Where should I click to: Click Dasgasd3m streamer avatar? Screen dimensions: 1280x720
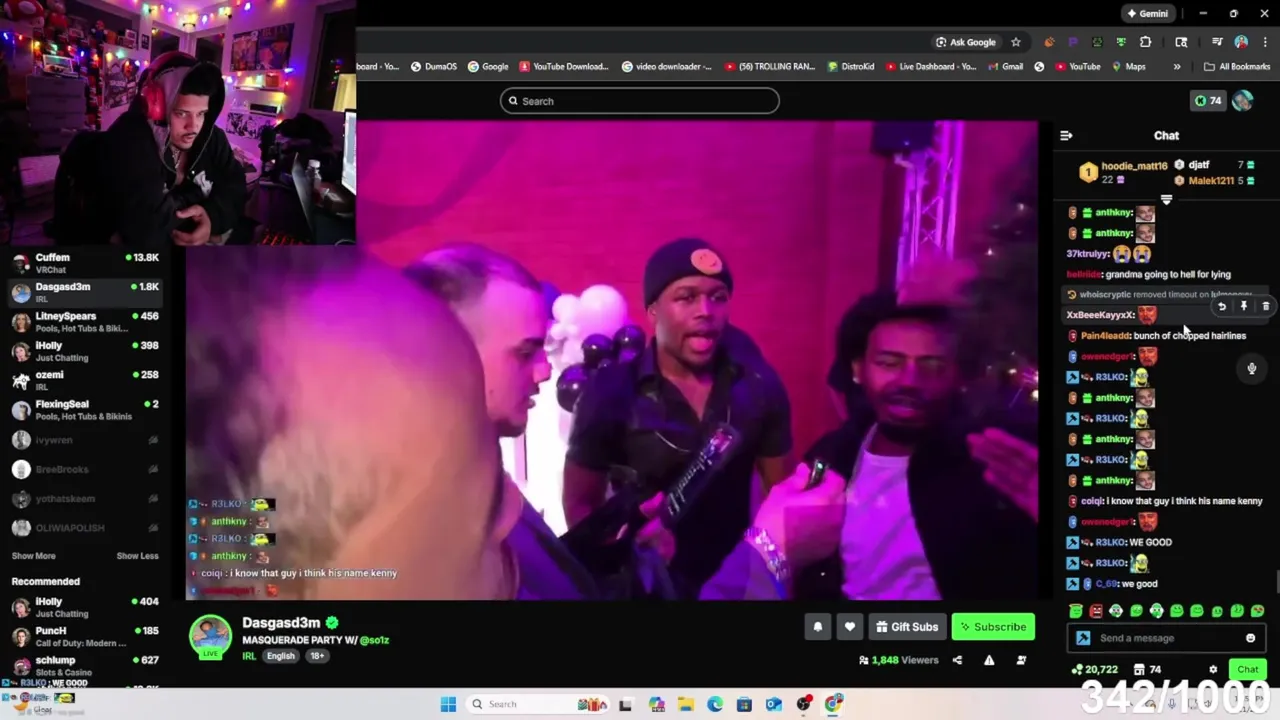(210, 636)
